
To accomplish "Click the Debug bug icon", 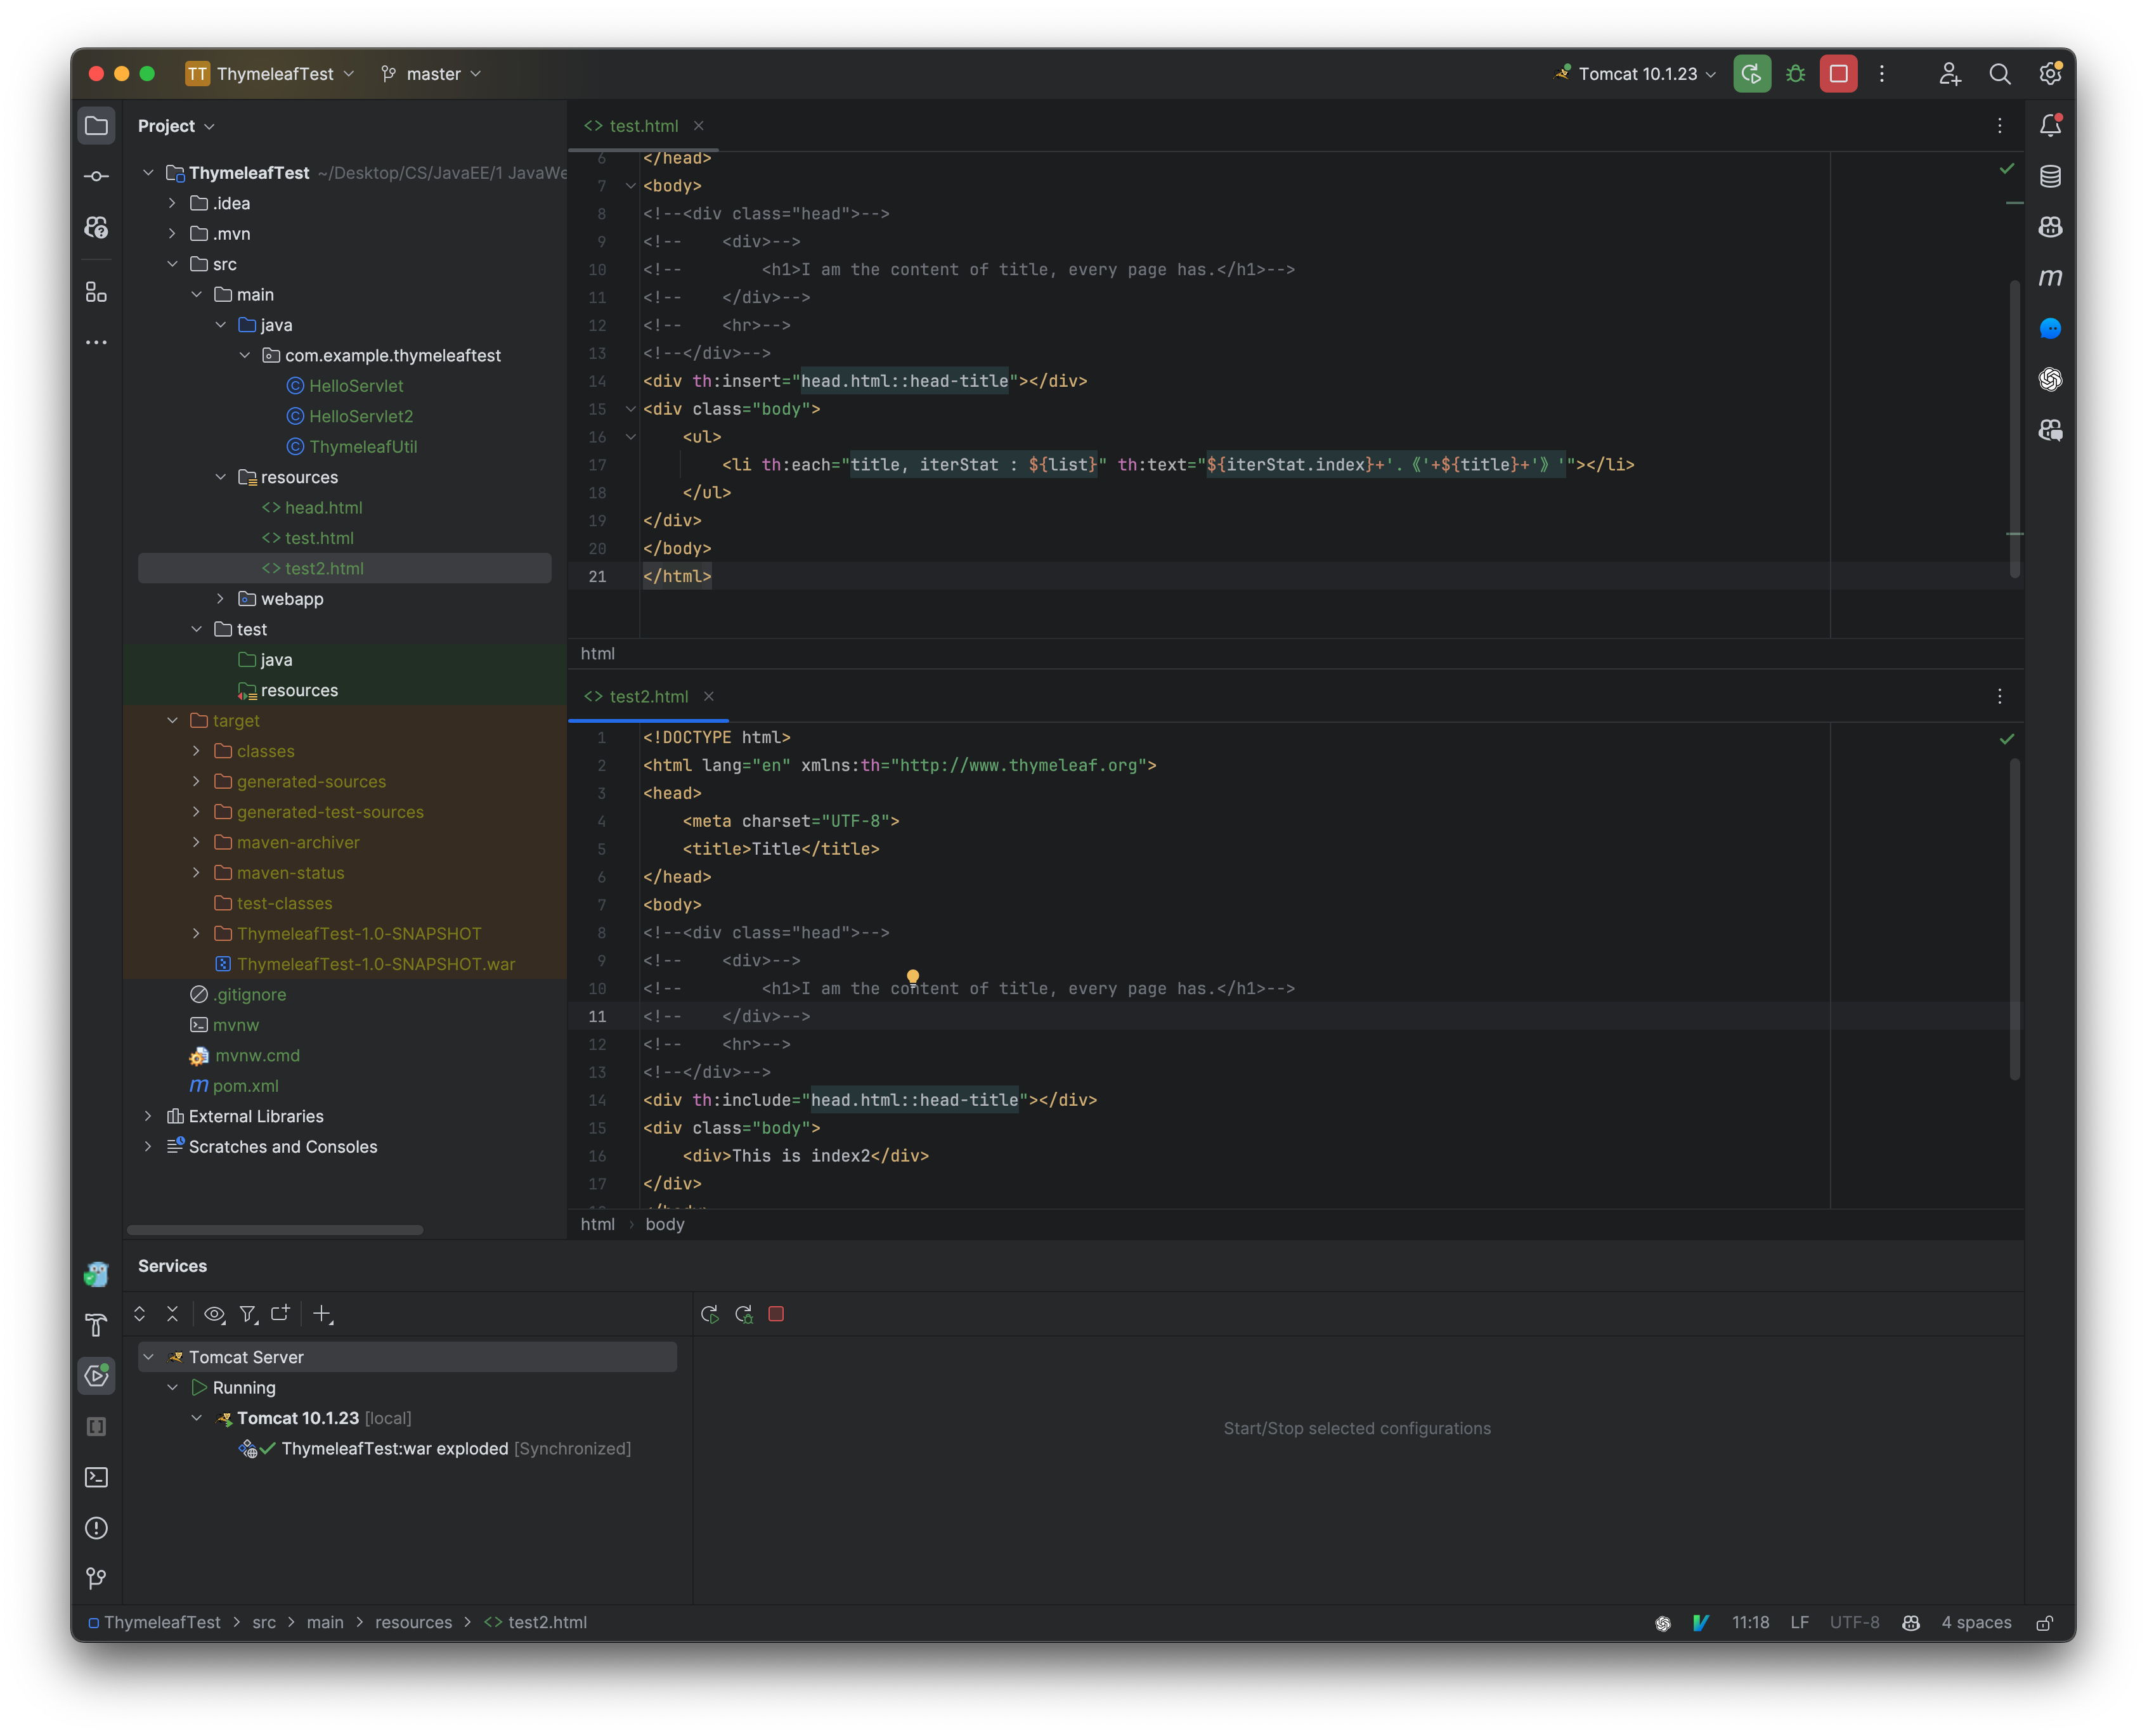I will [x=1796, y=74].
